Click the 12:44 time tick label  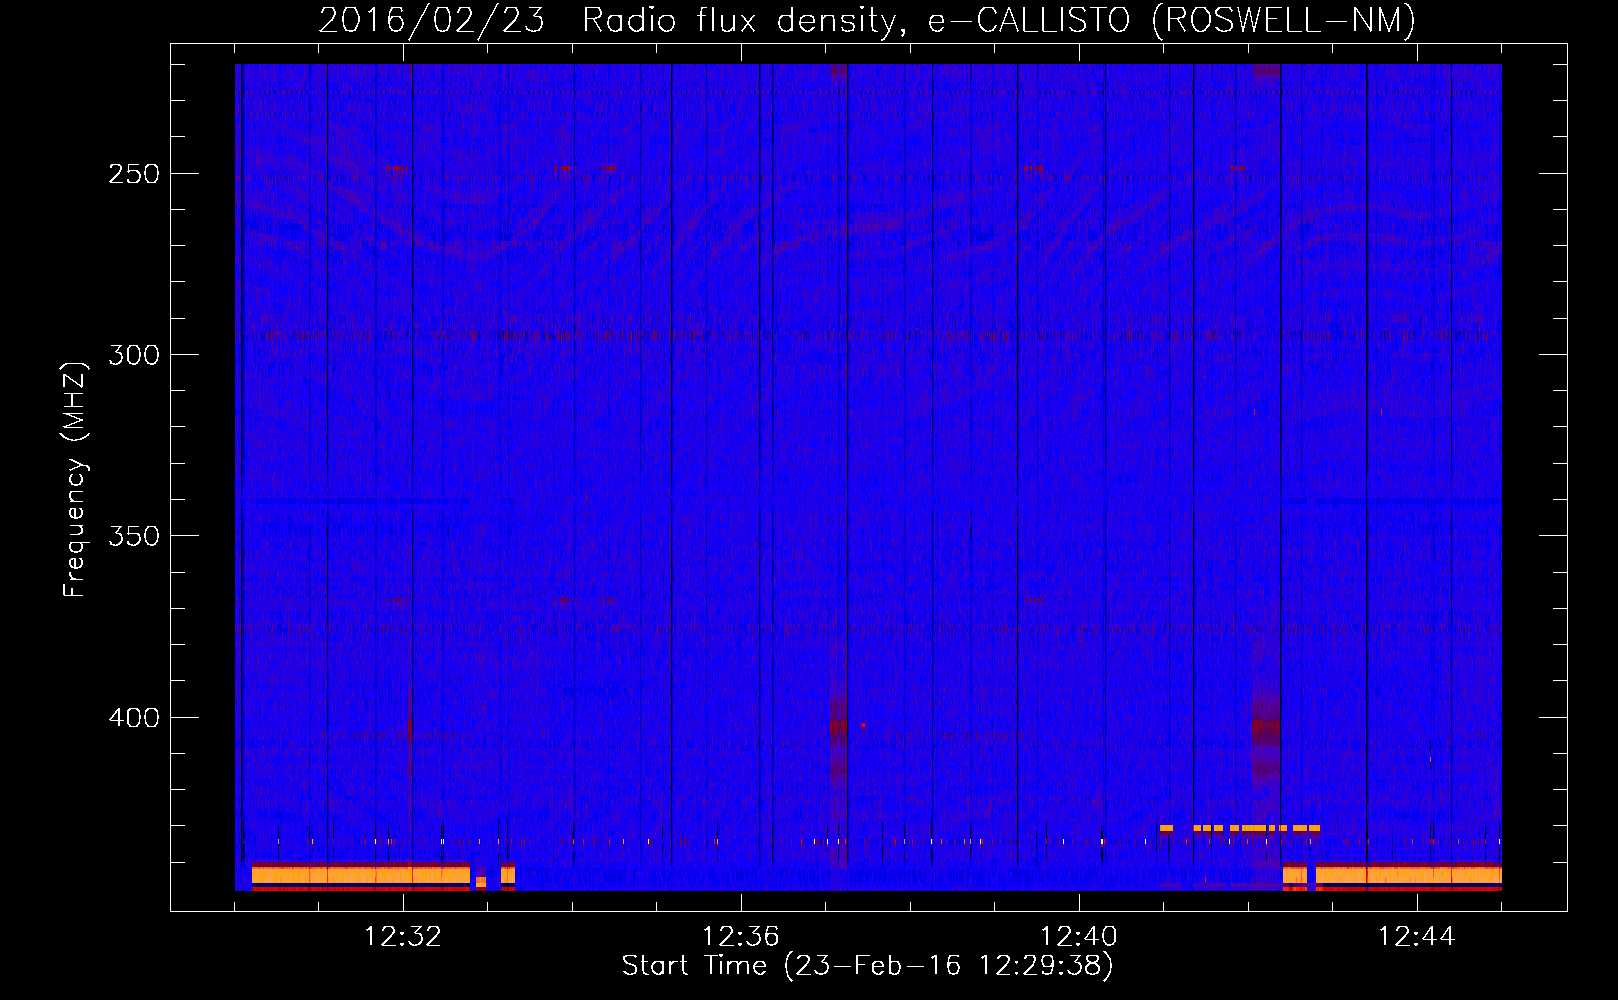1417,936
